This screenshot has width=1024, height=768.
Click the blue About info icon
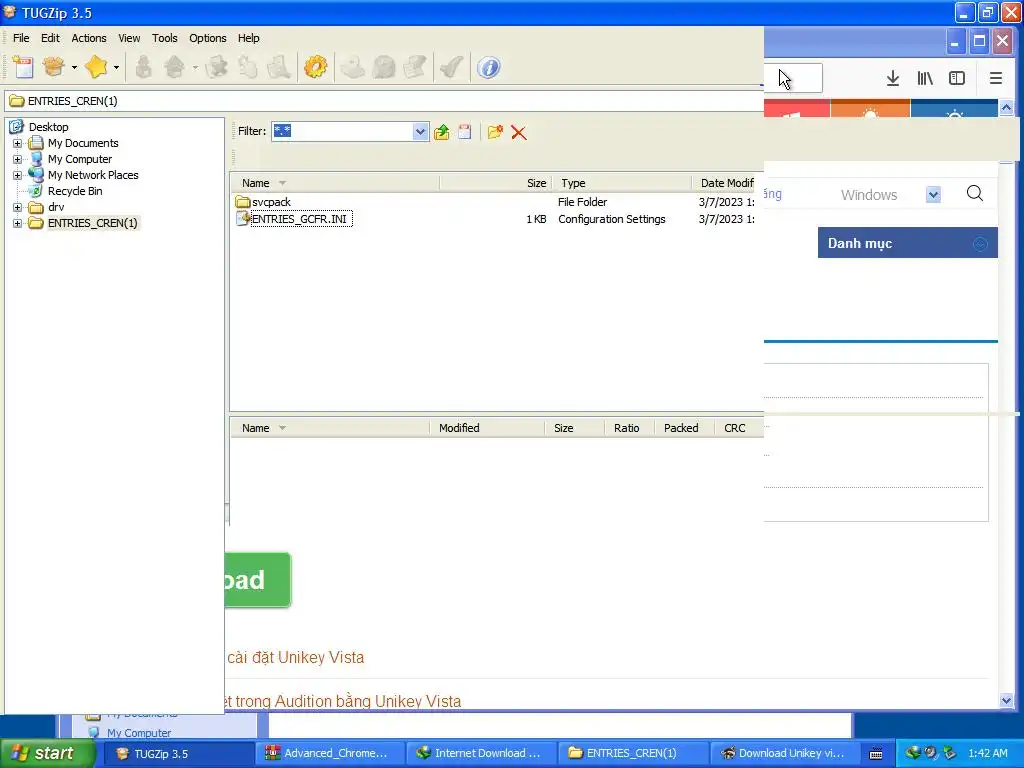[x=488, y=67]
